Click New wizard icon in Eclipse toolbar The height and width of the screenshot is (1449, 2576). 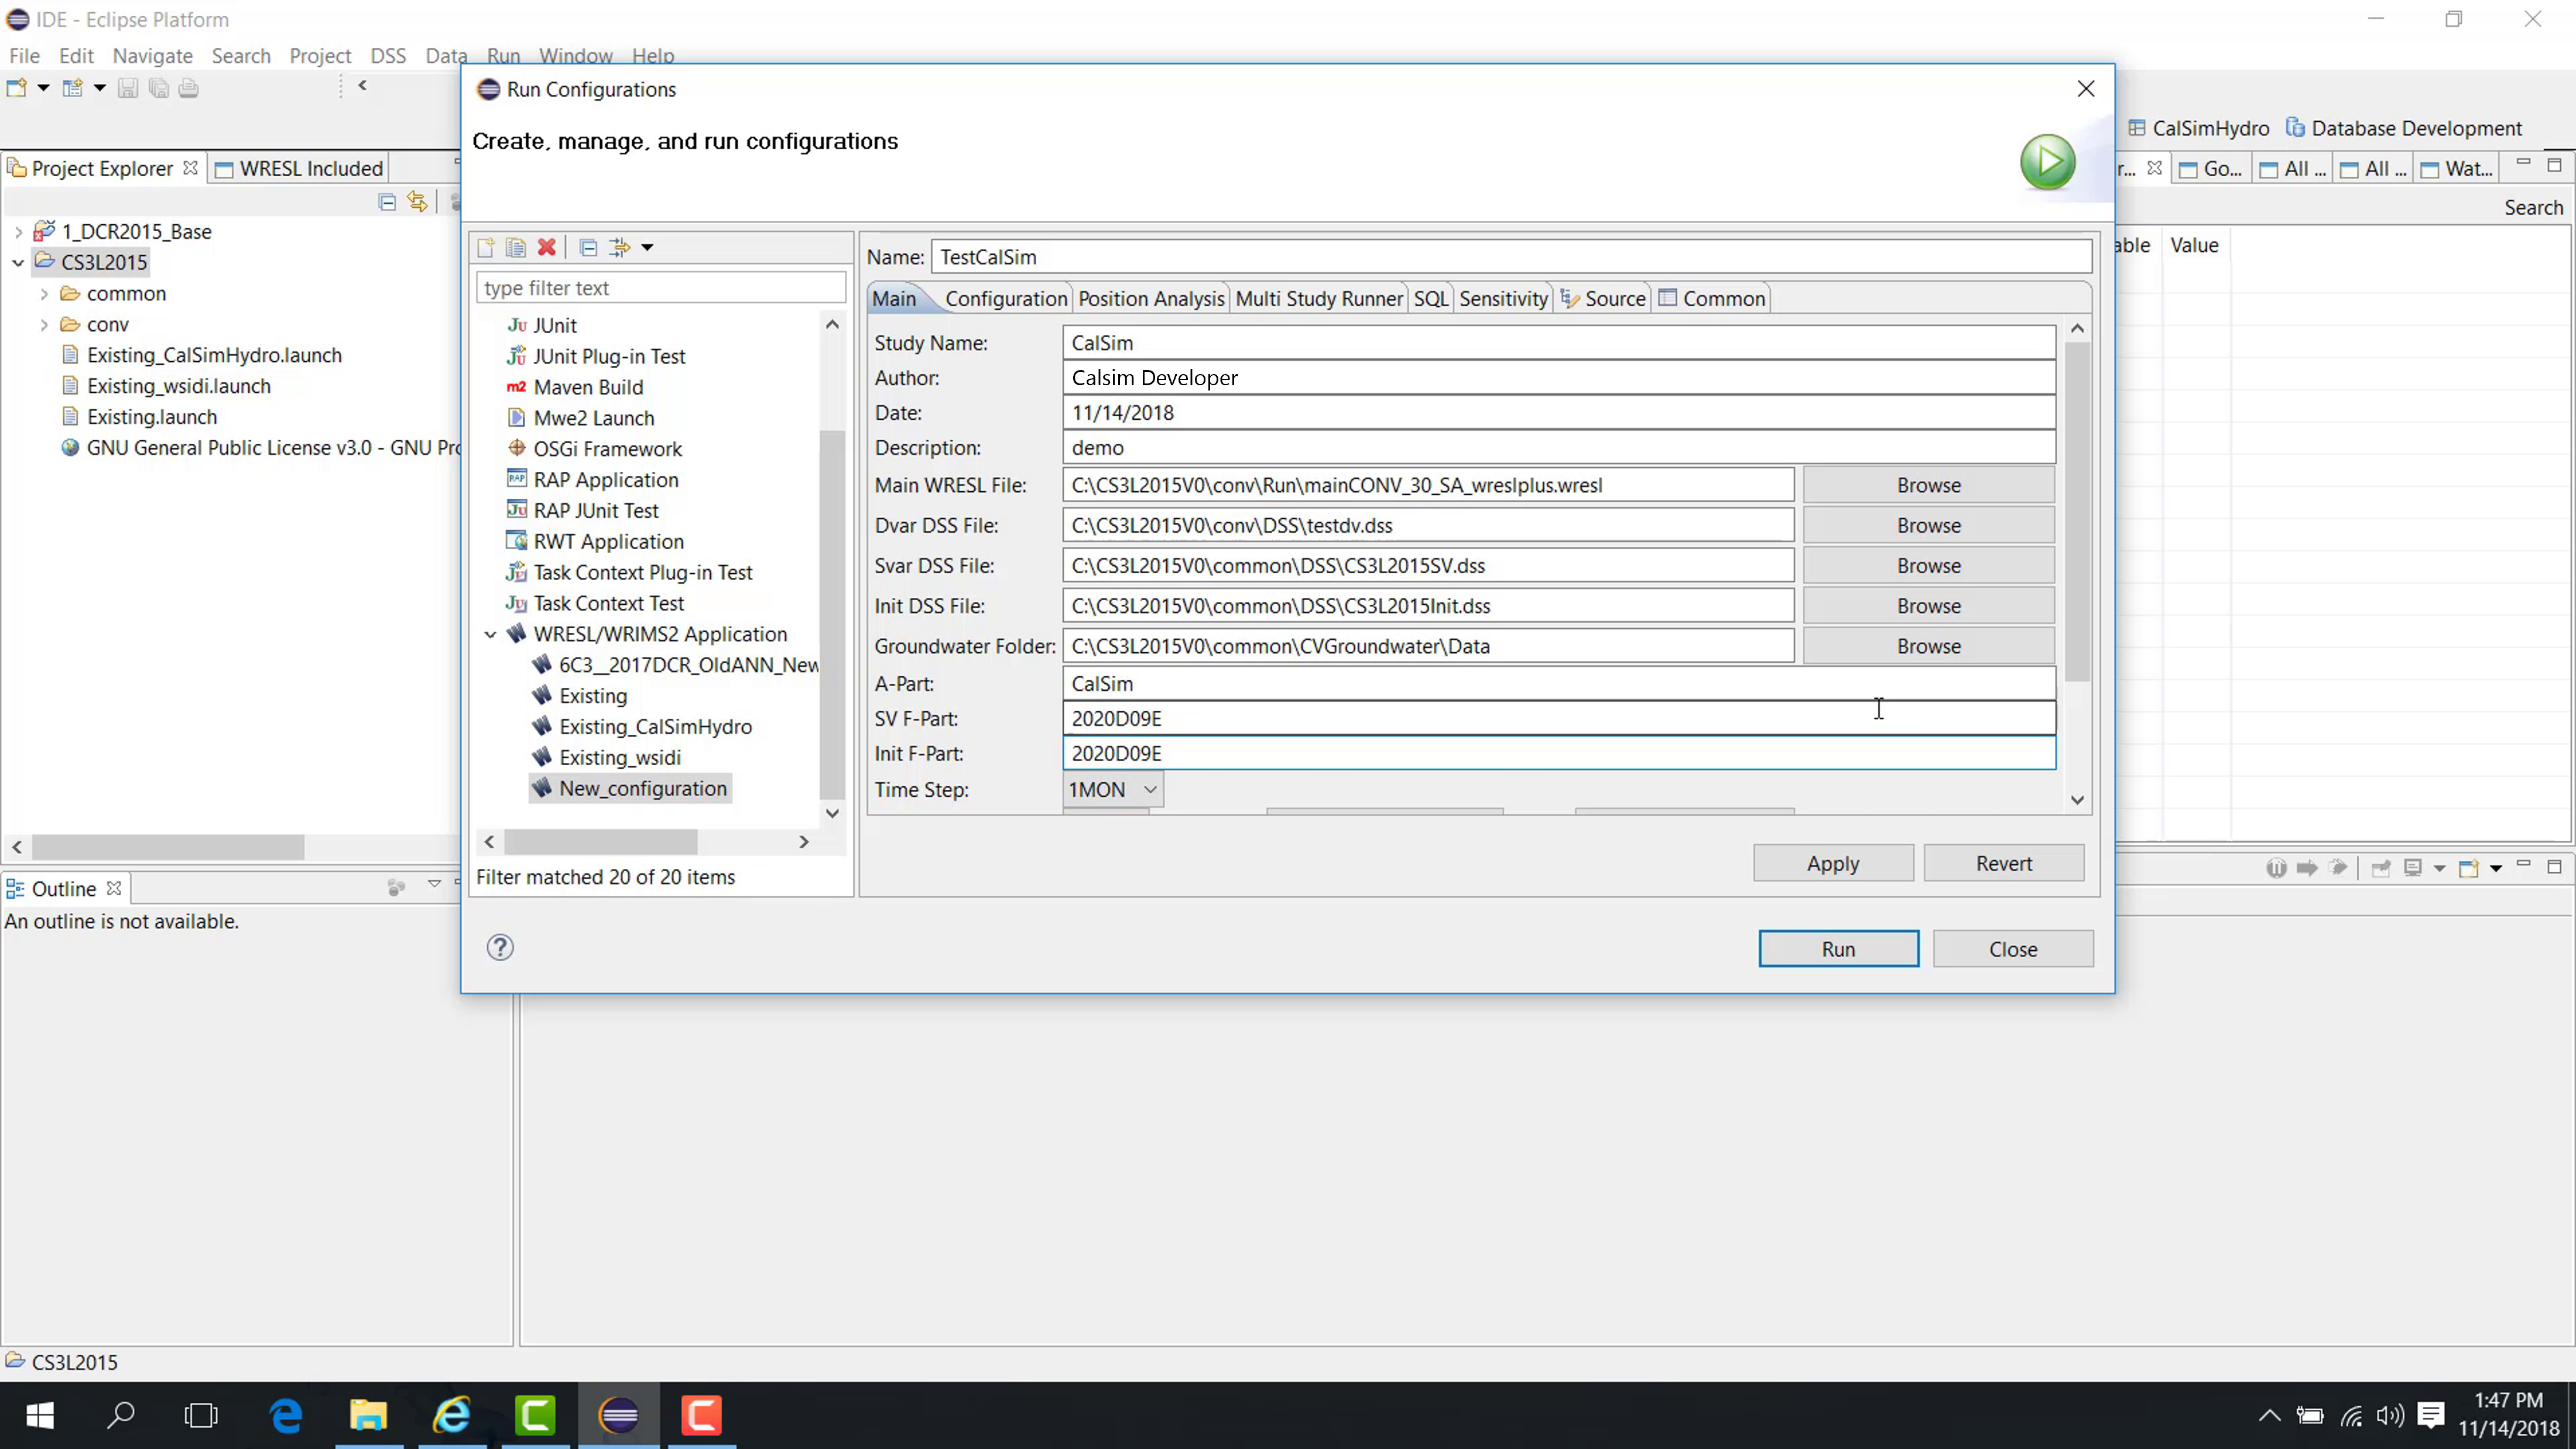tap(17, 88)
